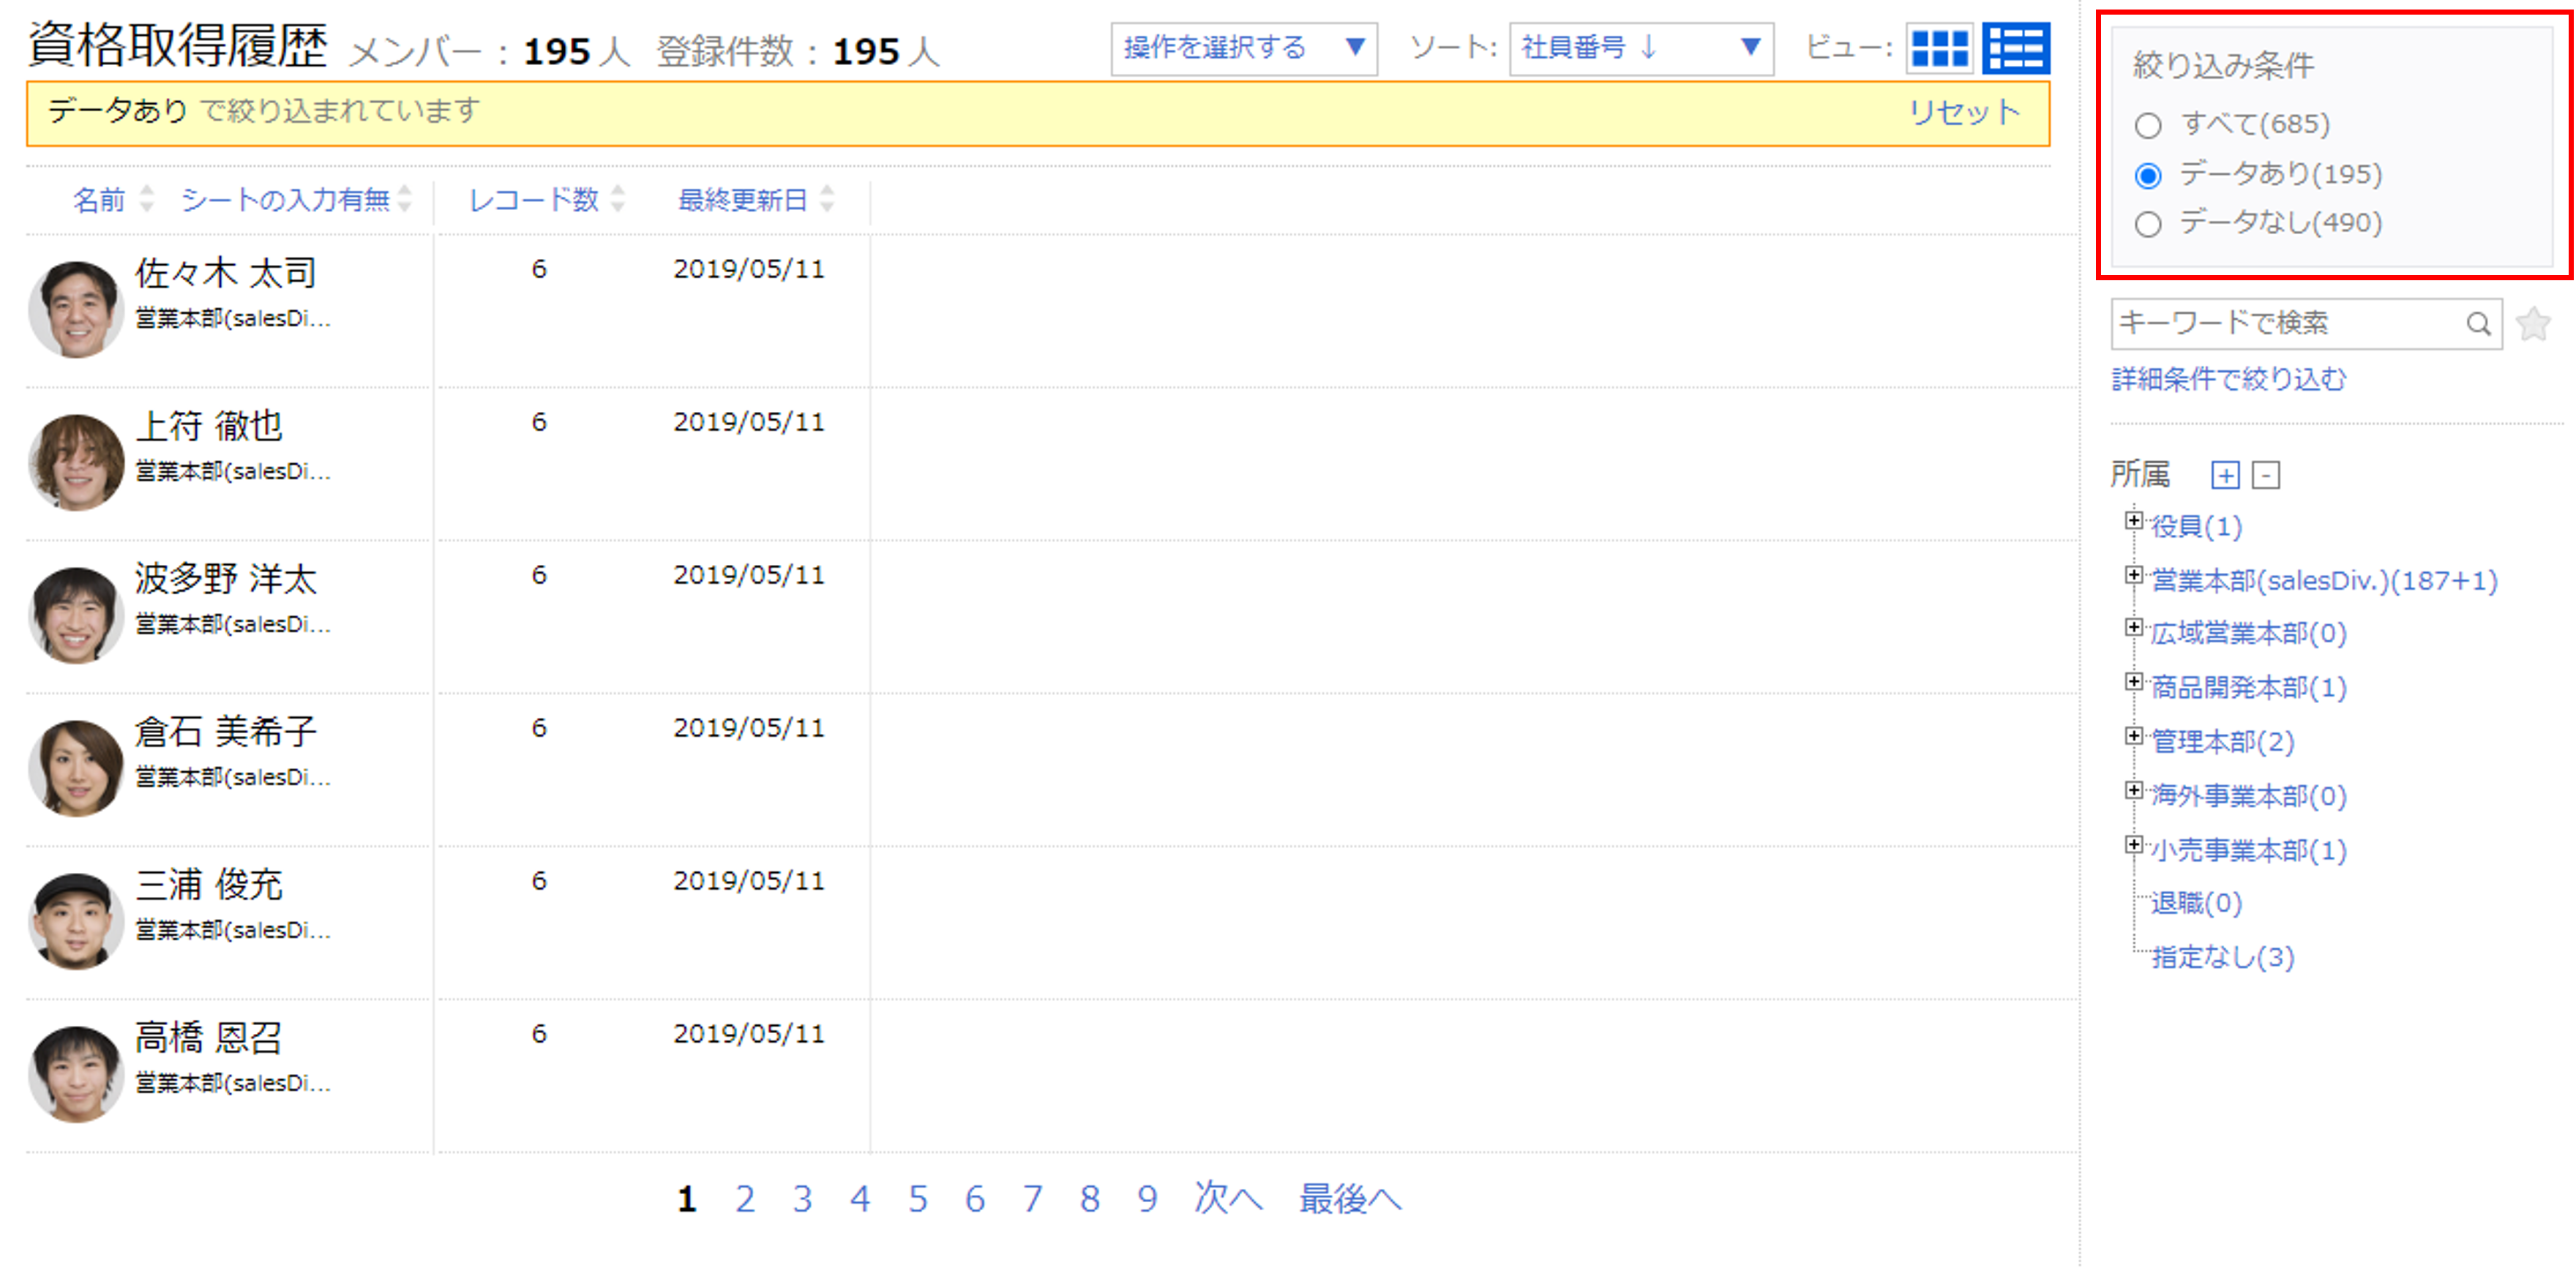Expand all departments with plus icon
This screenshot has height=1268, width=2576.
click(2225, 475)
